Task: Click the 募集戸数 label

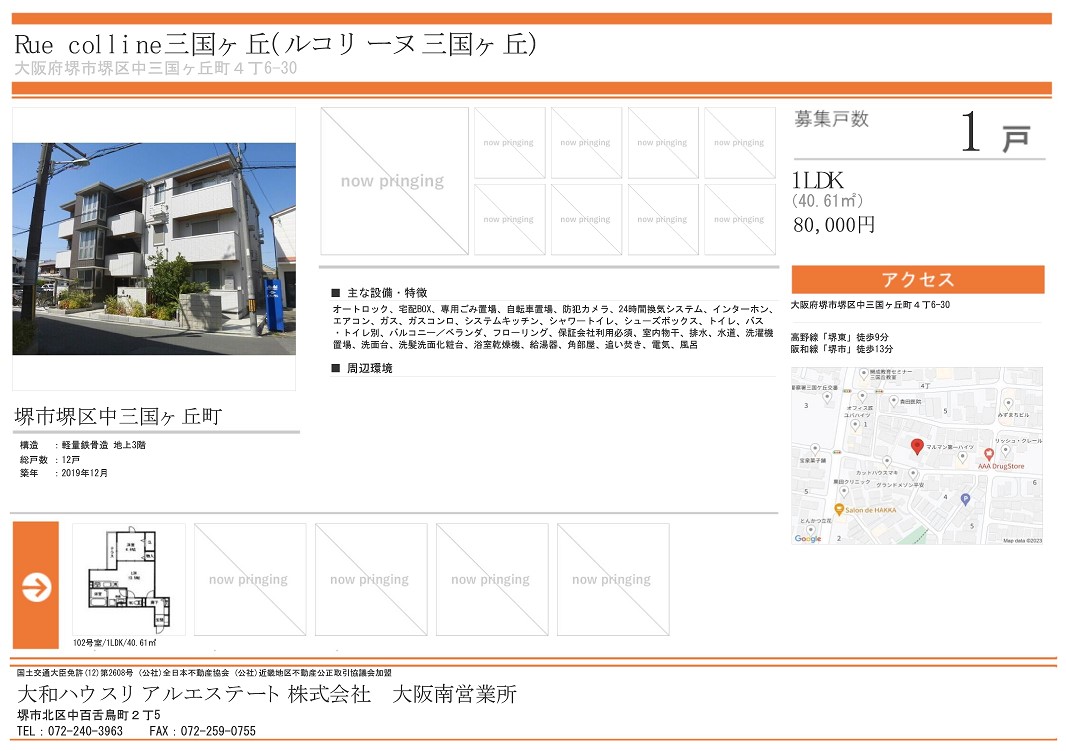Action: [831, 119]
